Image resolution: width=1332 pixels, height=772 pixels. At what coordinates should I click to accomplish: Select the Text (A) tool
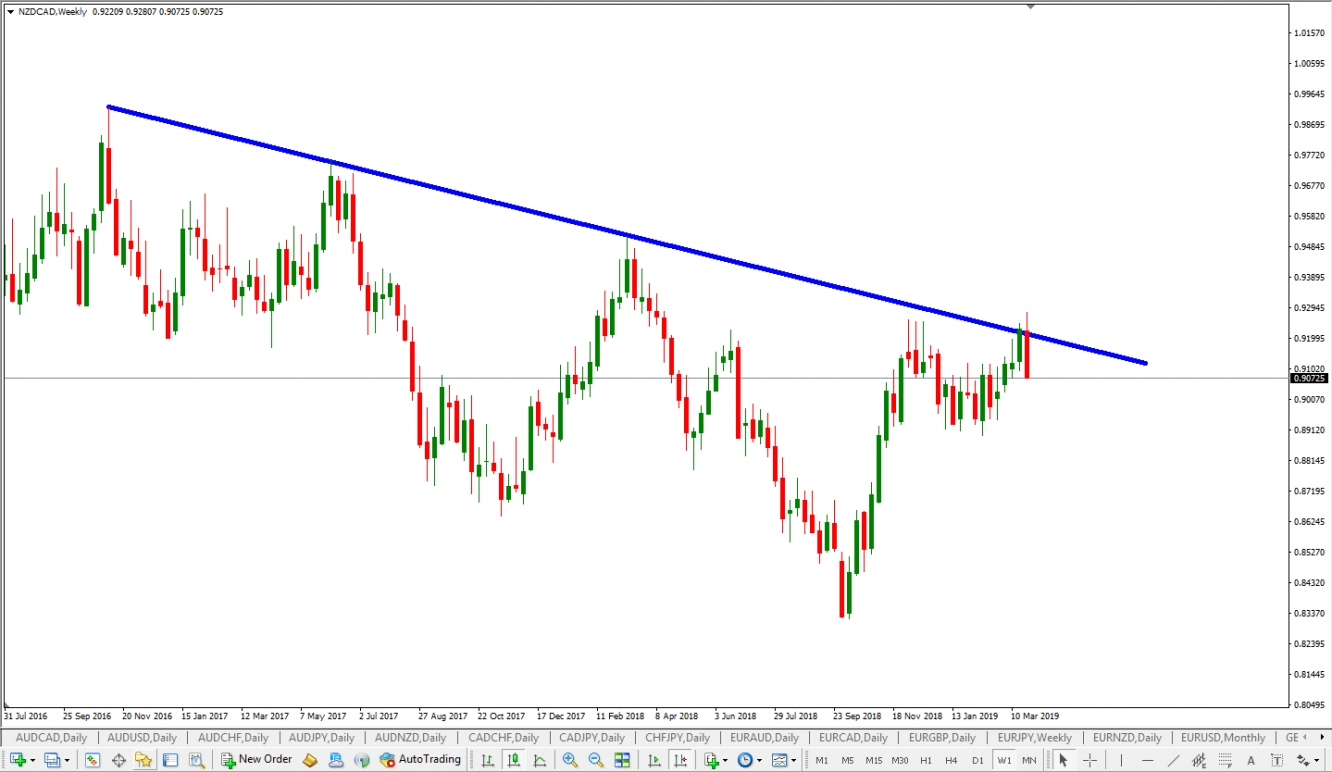tap(1251, 760)
